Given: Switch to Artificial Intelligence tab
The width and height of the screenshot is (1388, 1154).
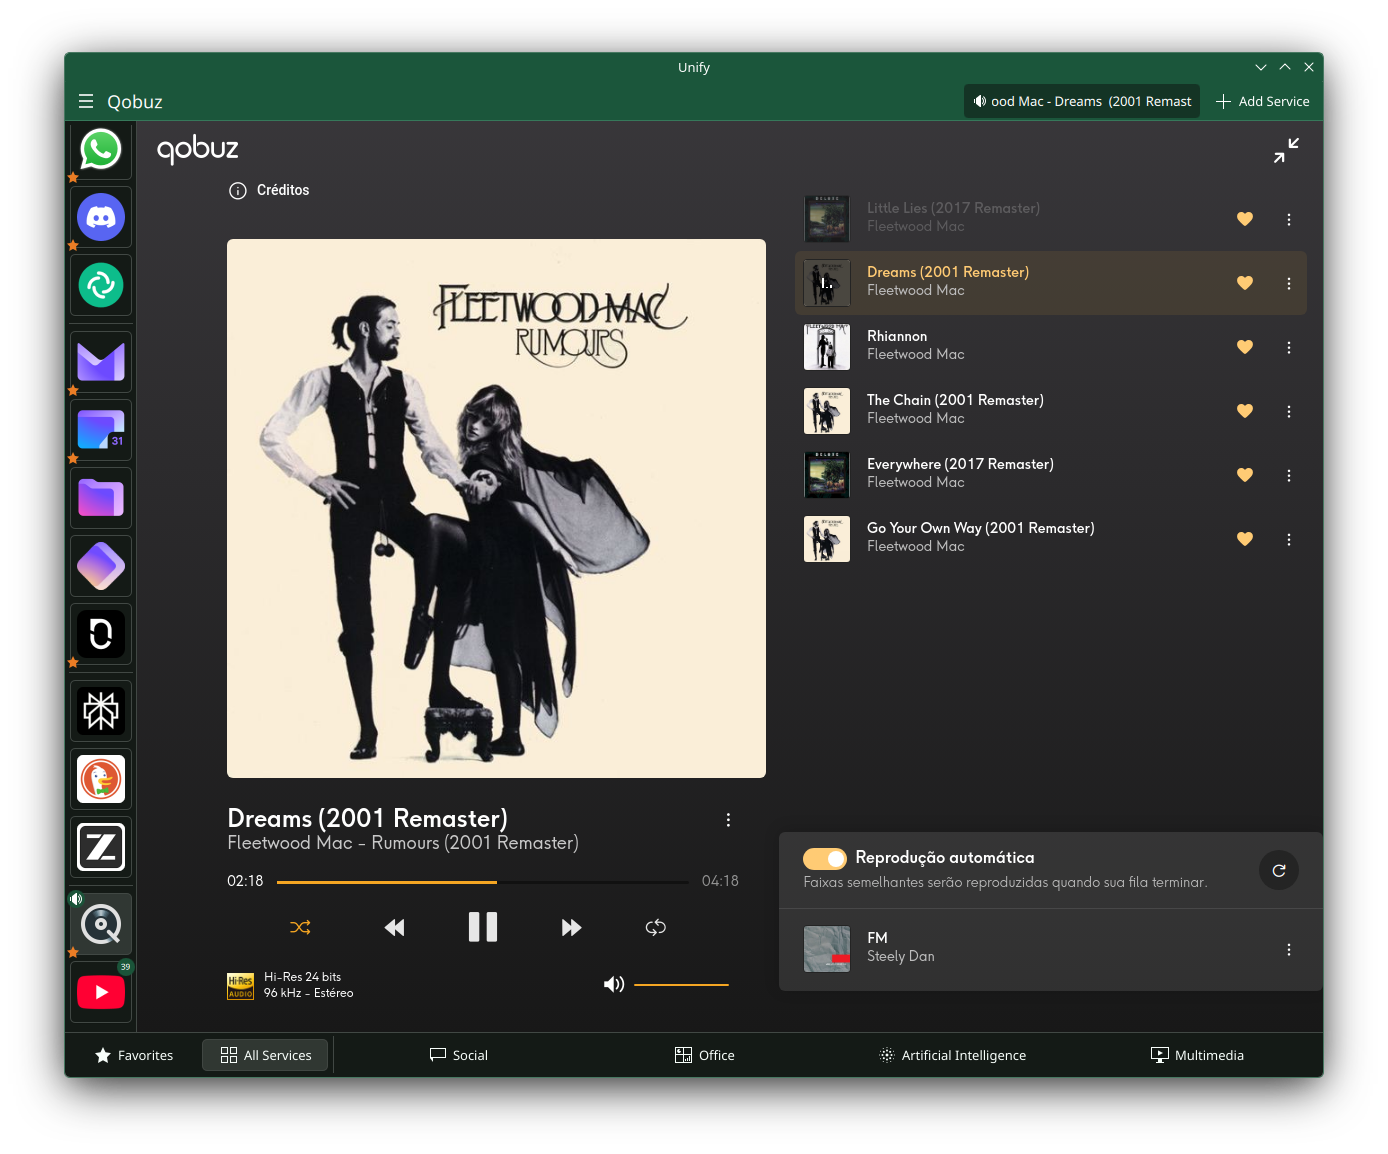Looking at the screenshot, I should (x=952, y=1055).
